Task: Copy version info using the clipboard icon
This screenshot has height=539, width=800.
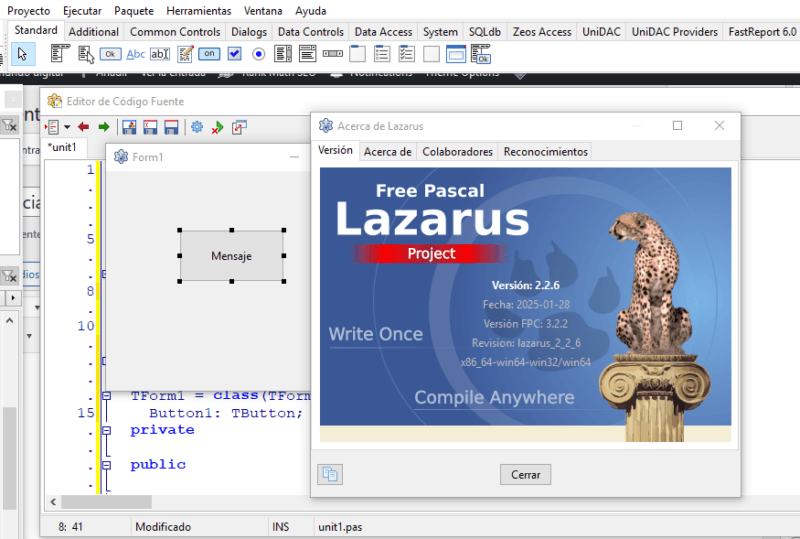Action: [330, 475]
